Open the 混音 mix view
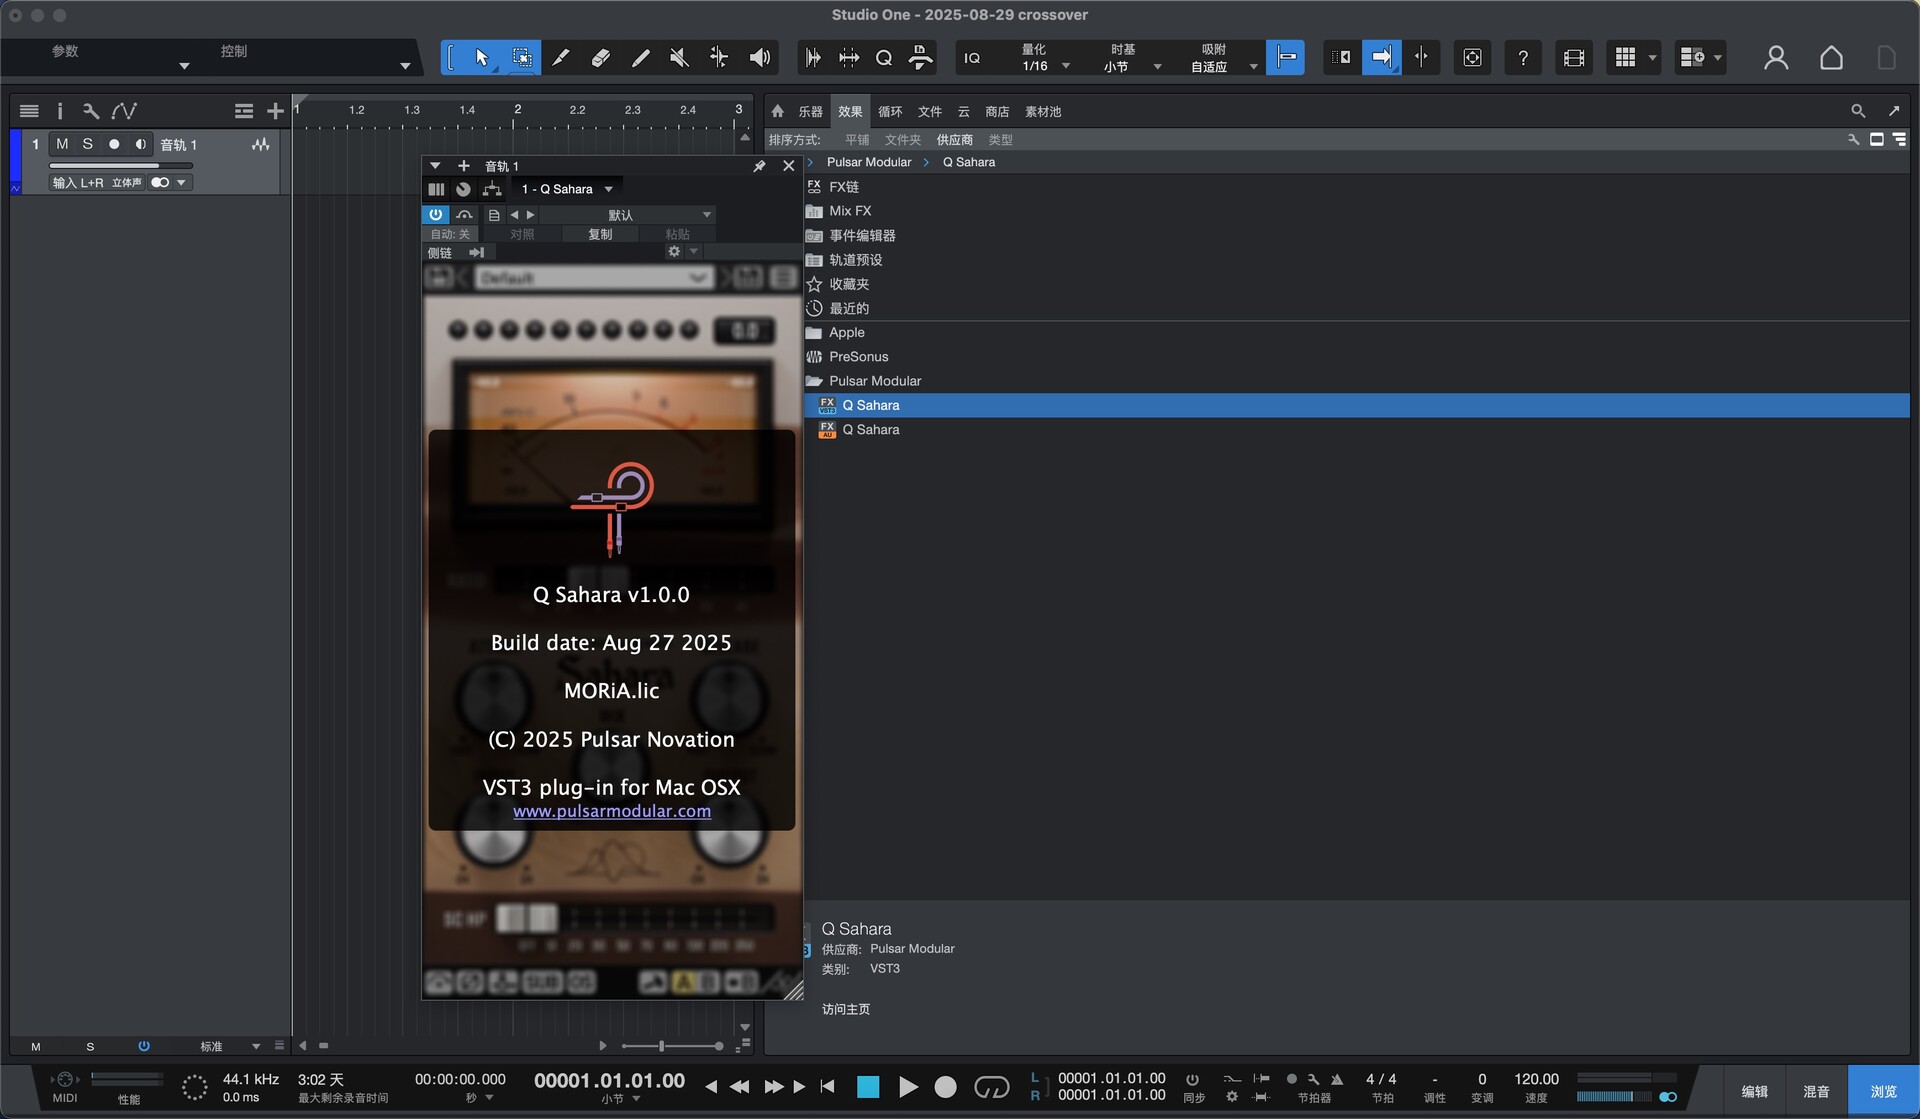Screen dimensions: 1920x1119 click(x=1816, y=1091)
